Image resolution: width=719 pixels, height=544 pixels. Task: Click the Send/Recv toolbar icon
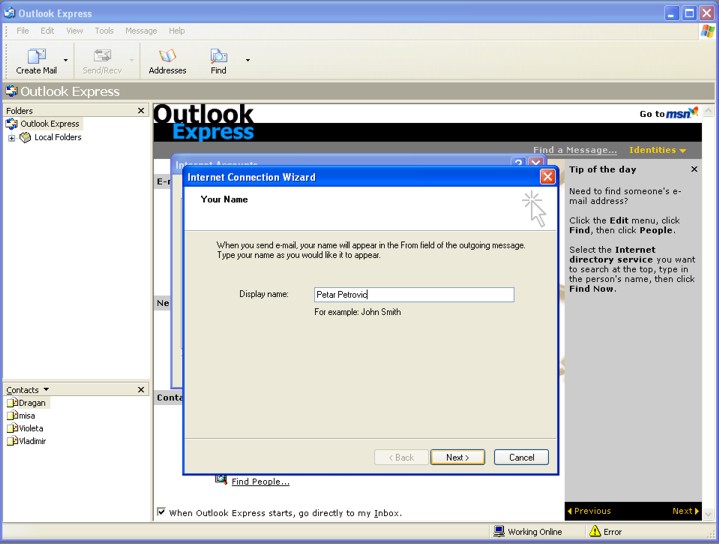coord(102,56)
